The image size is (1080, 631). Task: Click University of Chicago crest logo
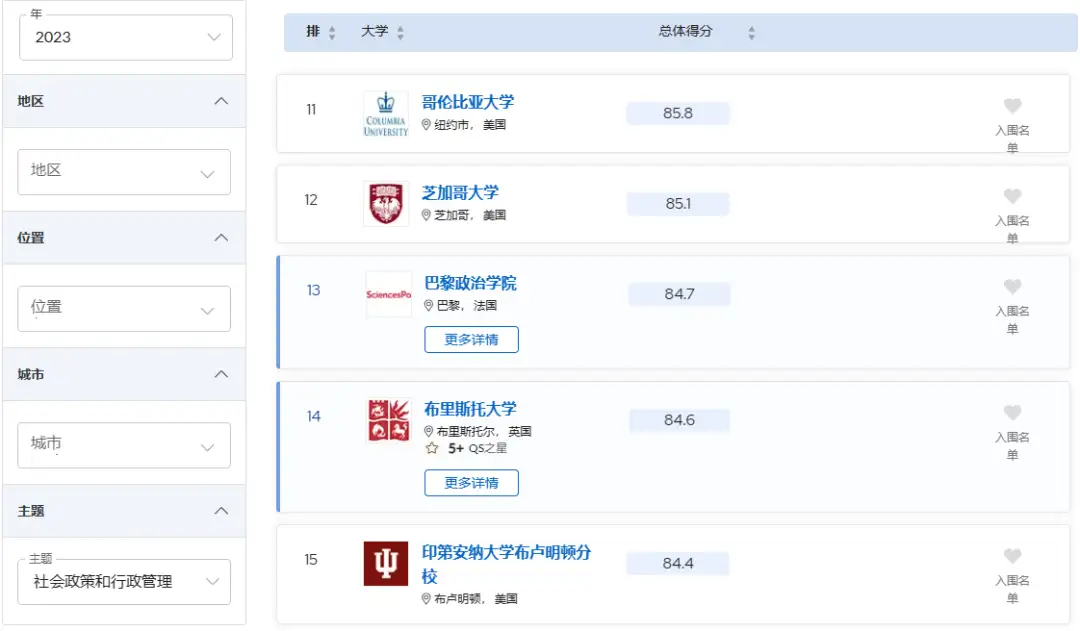386,204
